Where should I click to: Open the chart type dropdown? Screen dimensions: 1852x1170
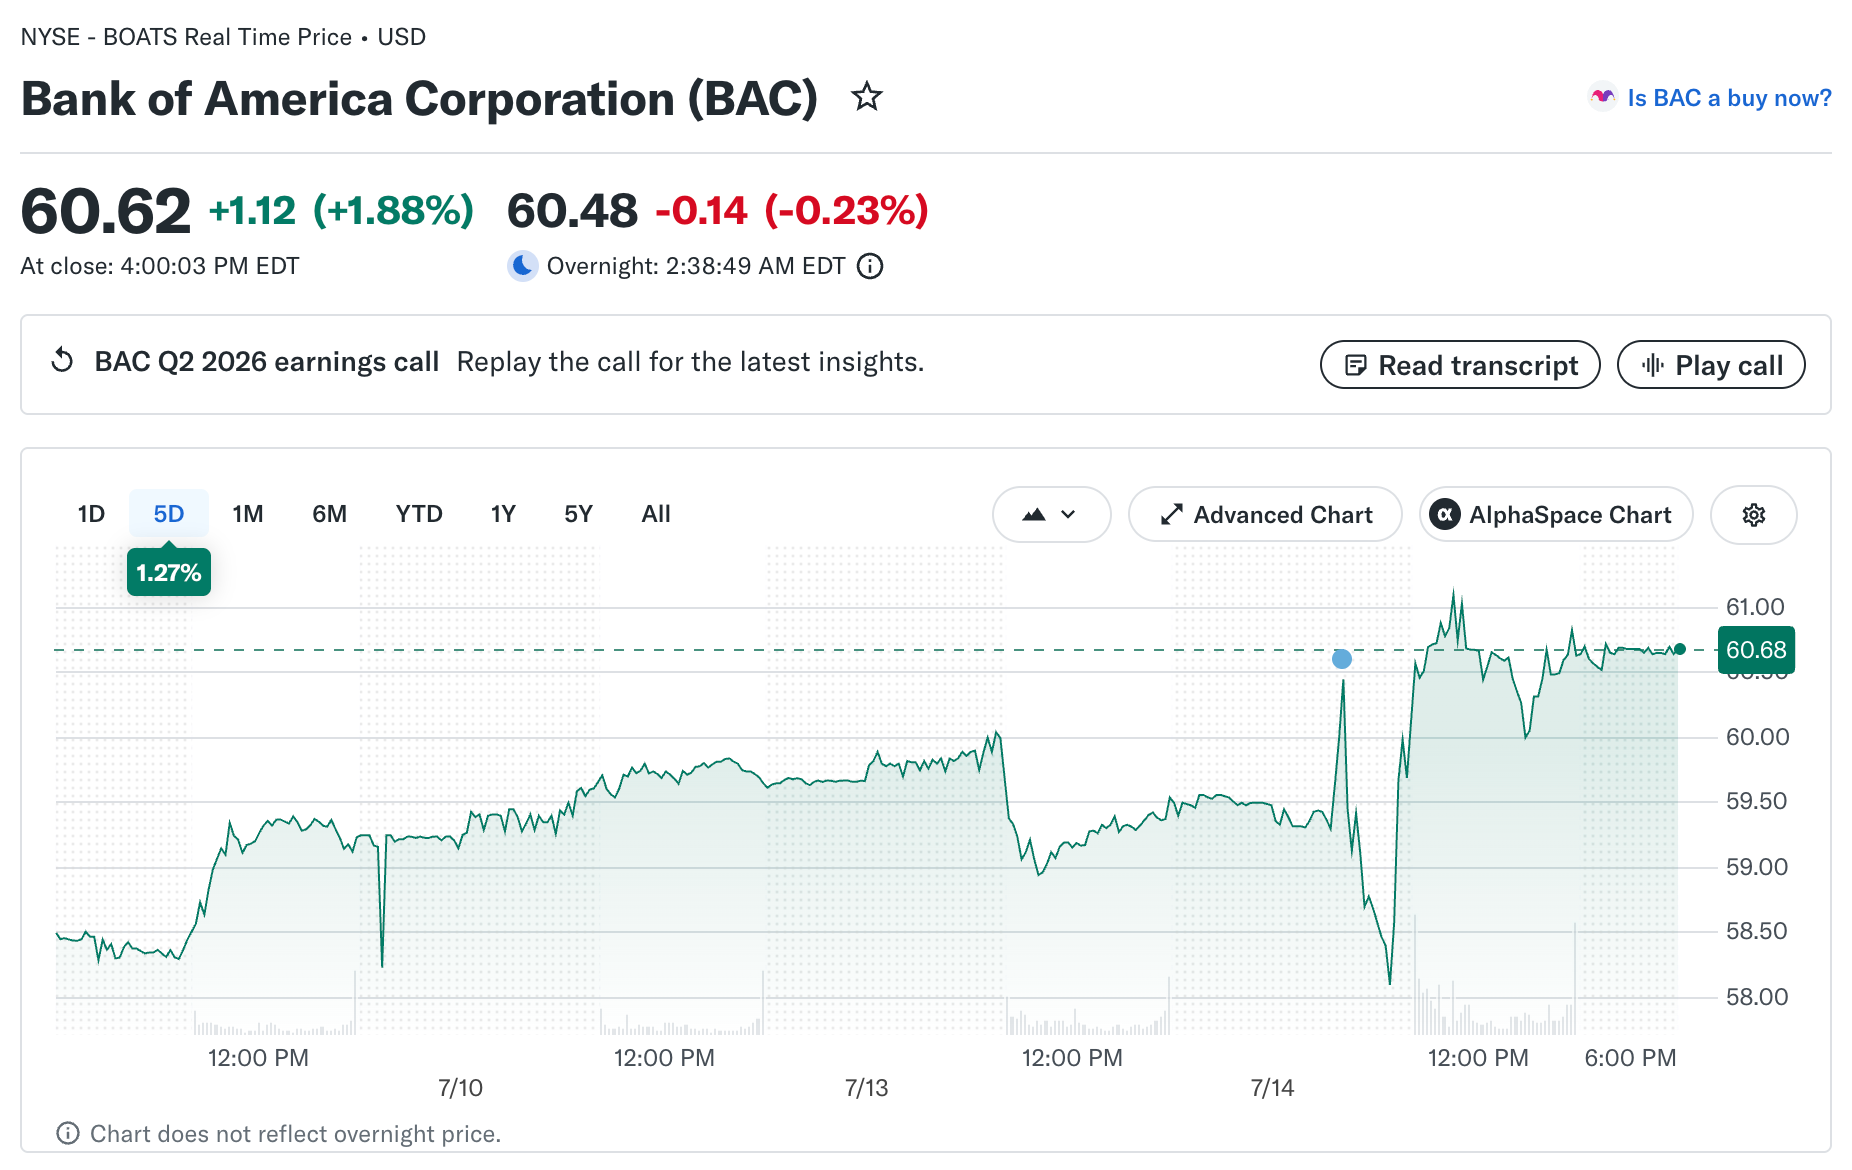(1051, 515)
